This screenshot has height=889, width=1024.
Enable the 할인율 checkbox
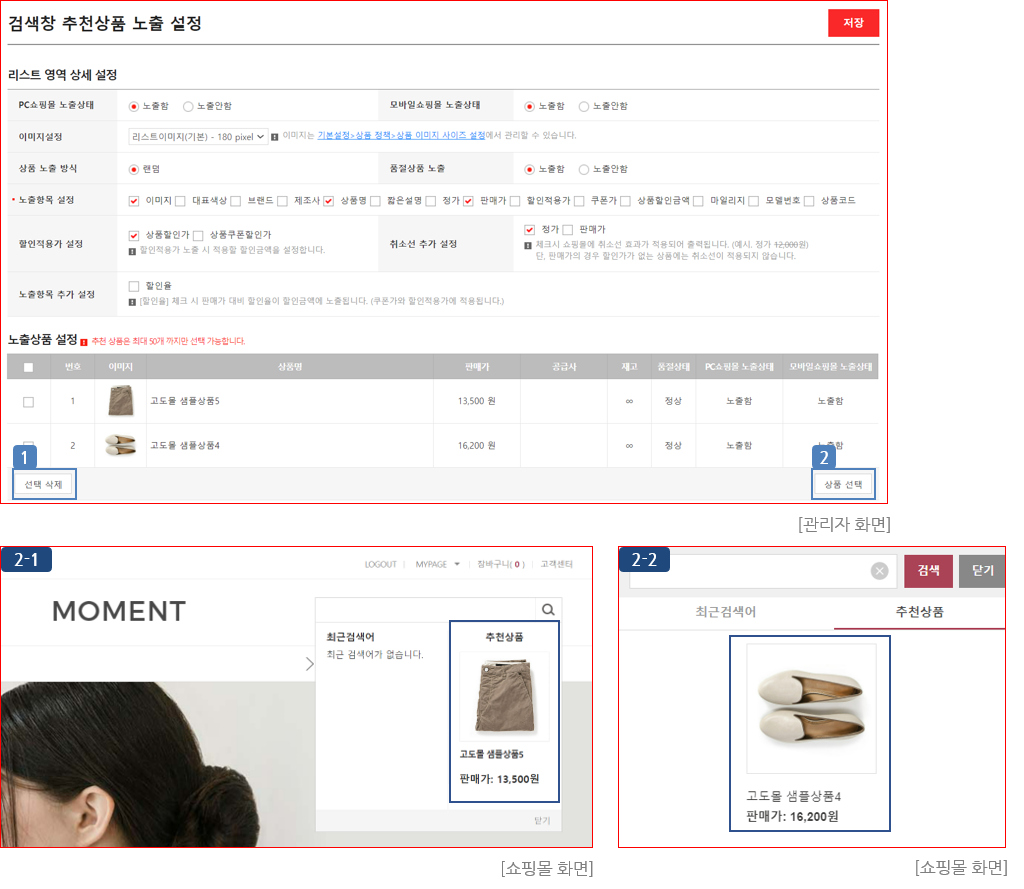click(134, 287)
